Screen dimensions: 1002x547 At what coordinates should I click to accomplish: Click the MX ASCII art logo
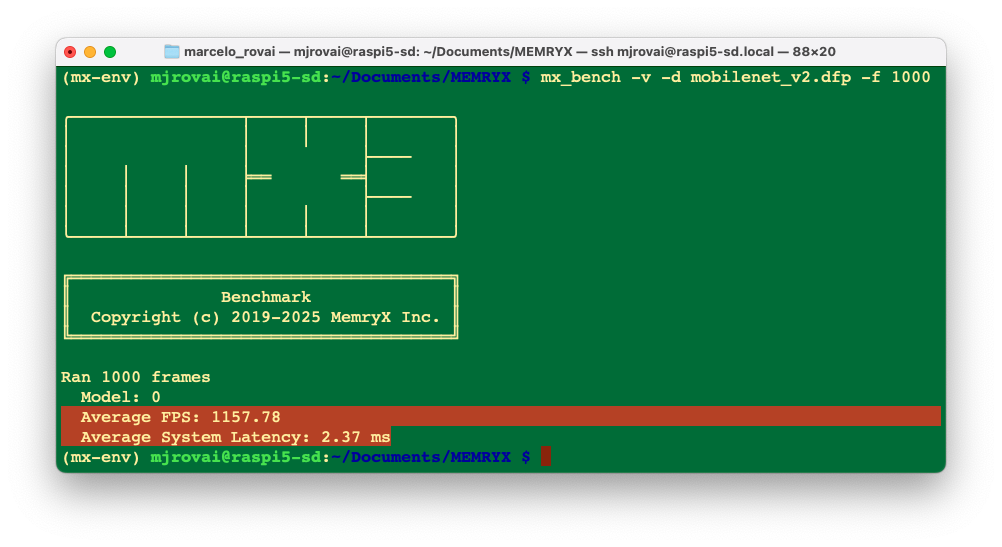pos(260,177)
